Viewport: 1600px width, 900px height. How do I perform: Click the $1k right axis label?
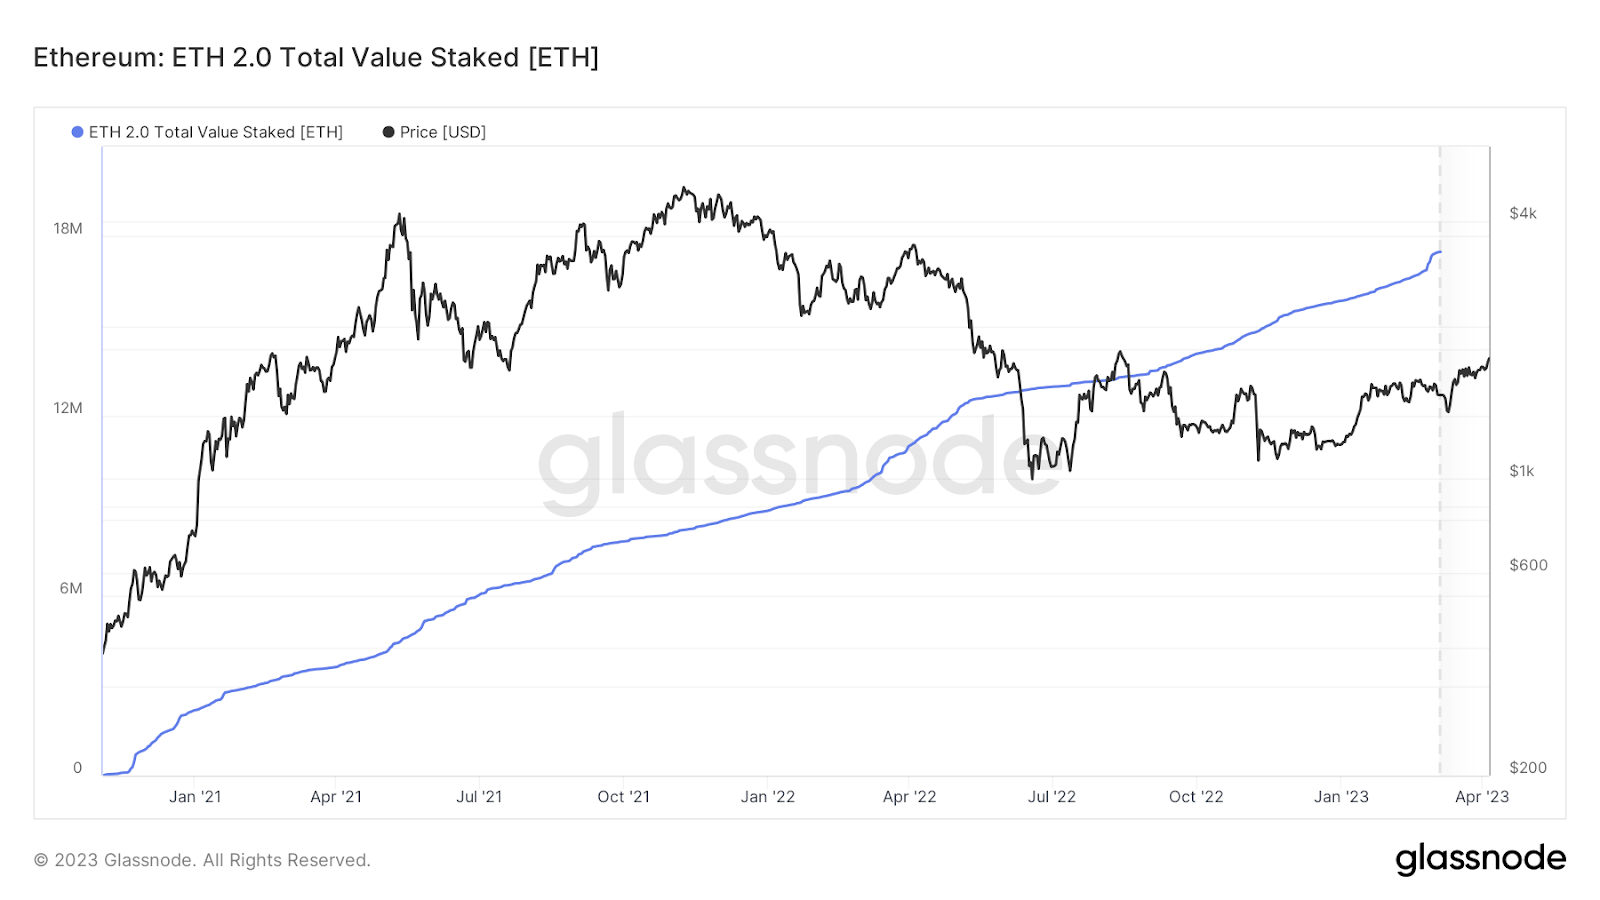[x=1522, y=471]
